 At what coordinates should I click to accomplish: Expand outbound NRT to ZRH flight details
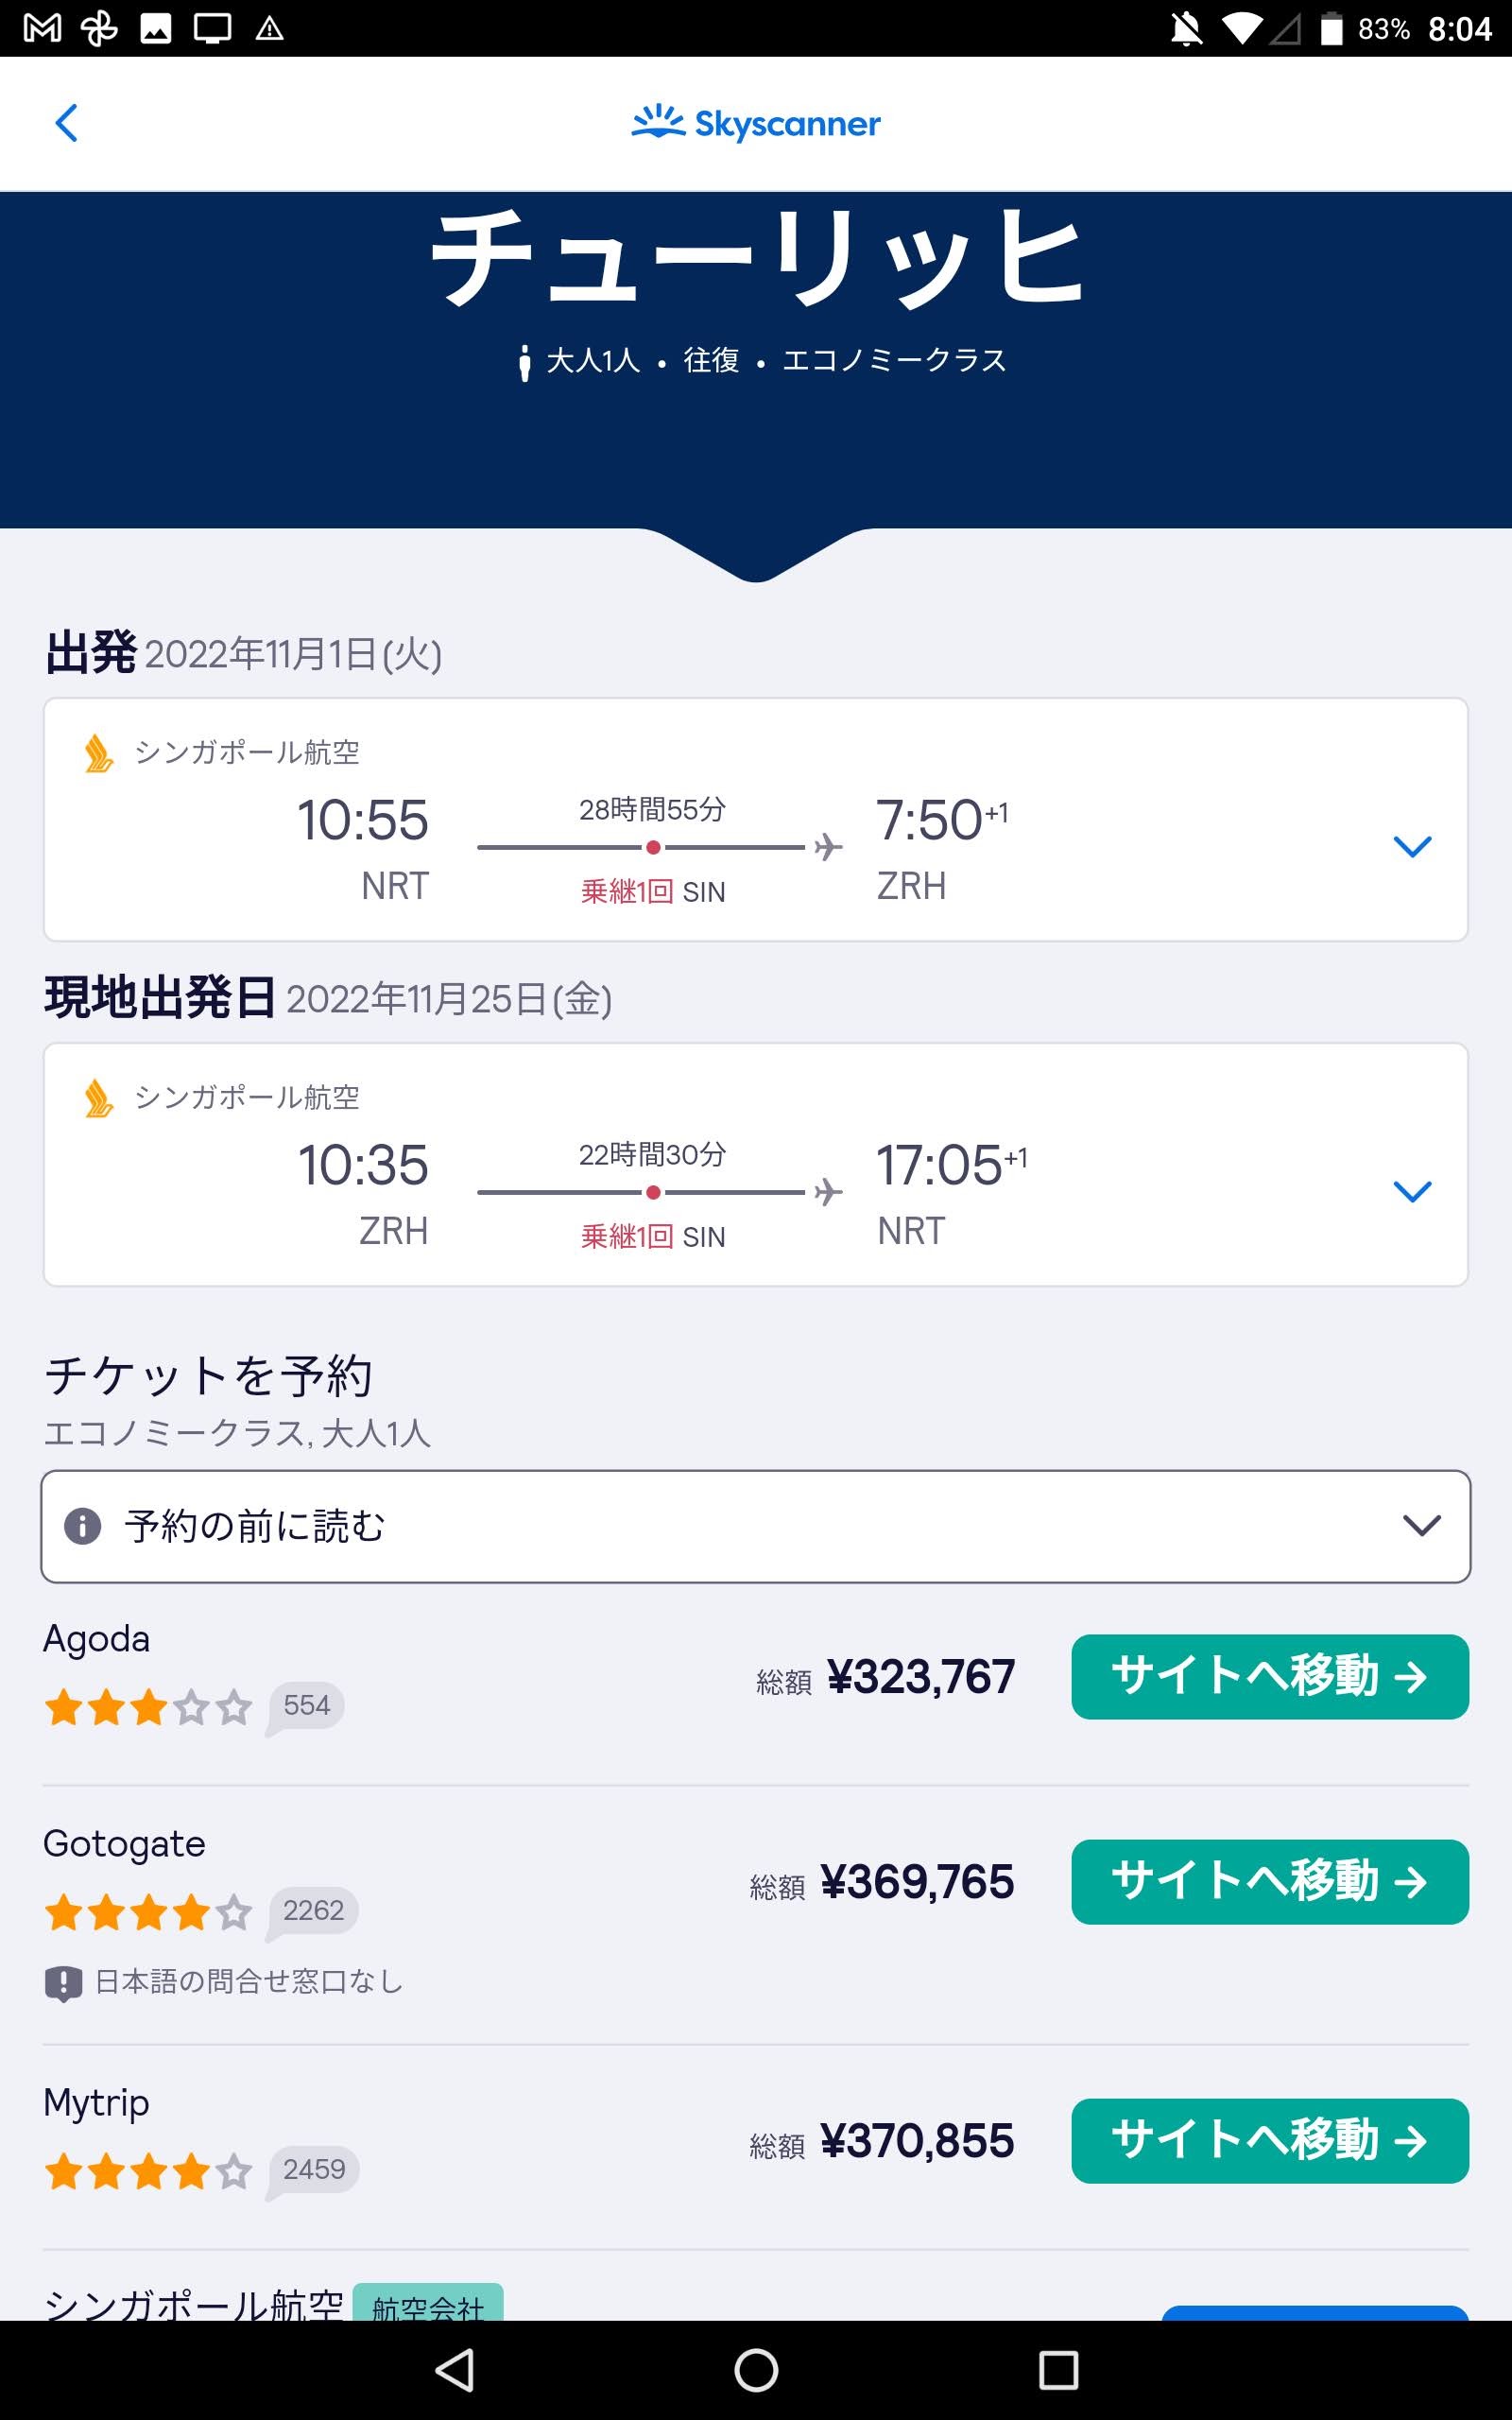(1412, 846)
